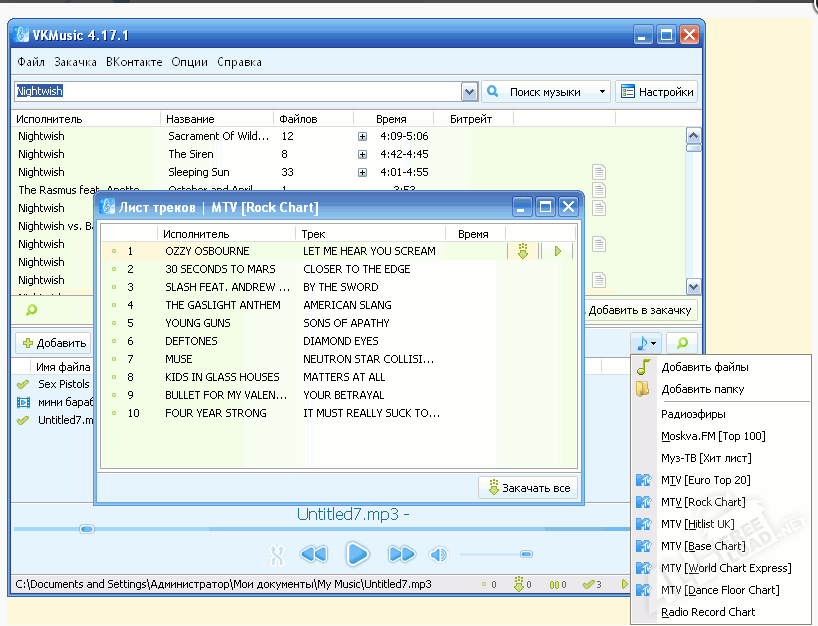Choose Добавить папку in the dropdown menu
Screen dimensions: 818x626
[702, 389]
